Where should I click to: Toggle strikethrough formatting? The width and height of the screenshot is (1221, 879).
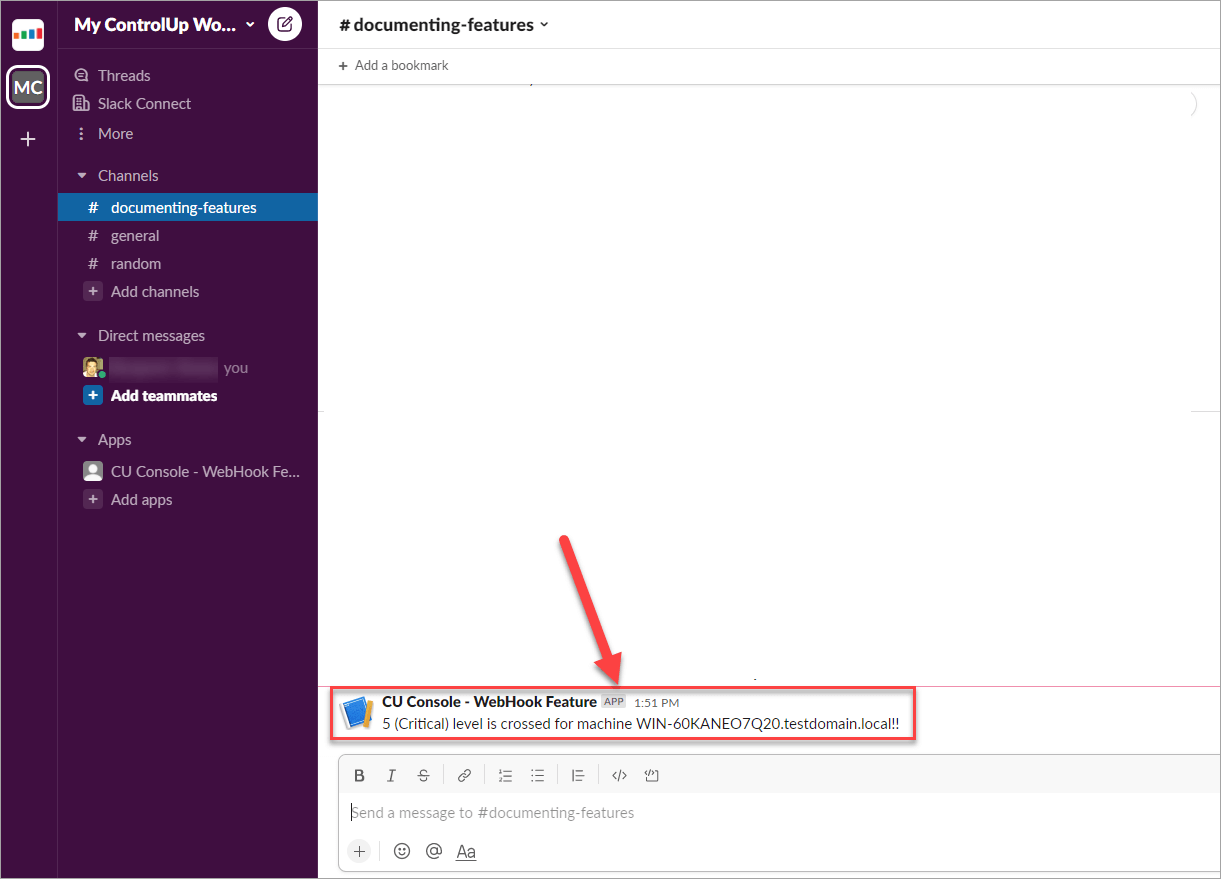[x=424, y=775]
